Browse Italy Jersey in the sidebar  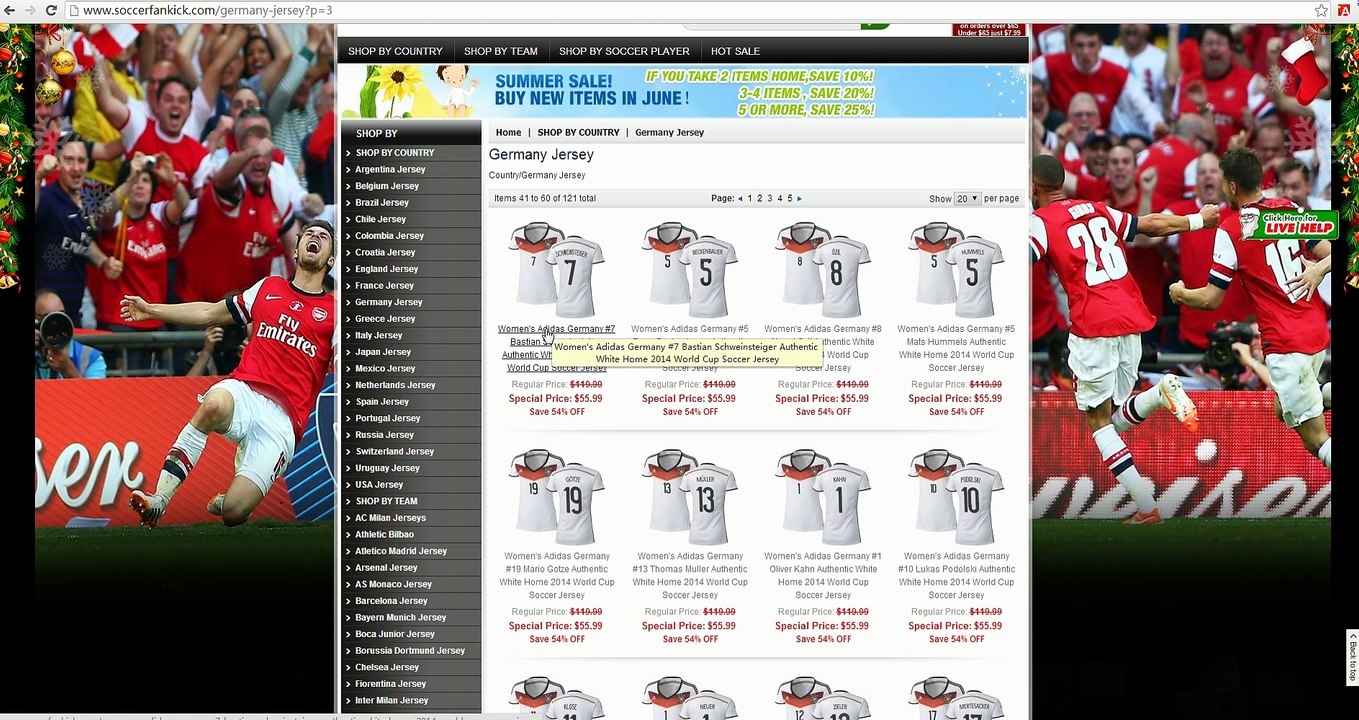tap(379, 336)
